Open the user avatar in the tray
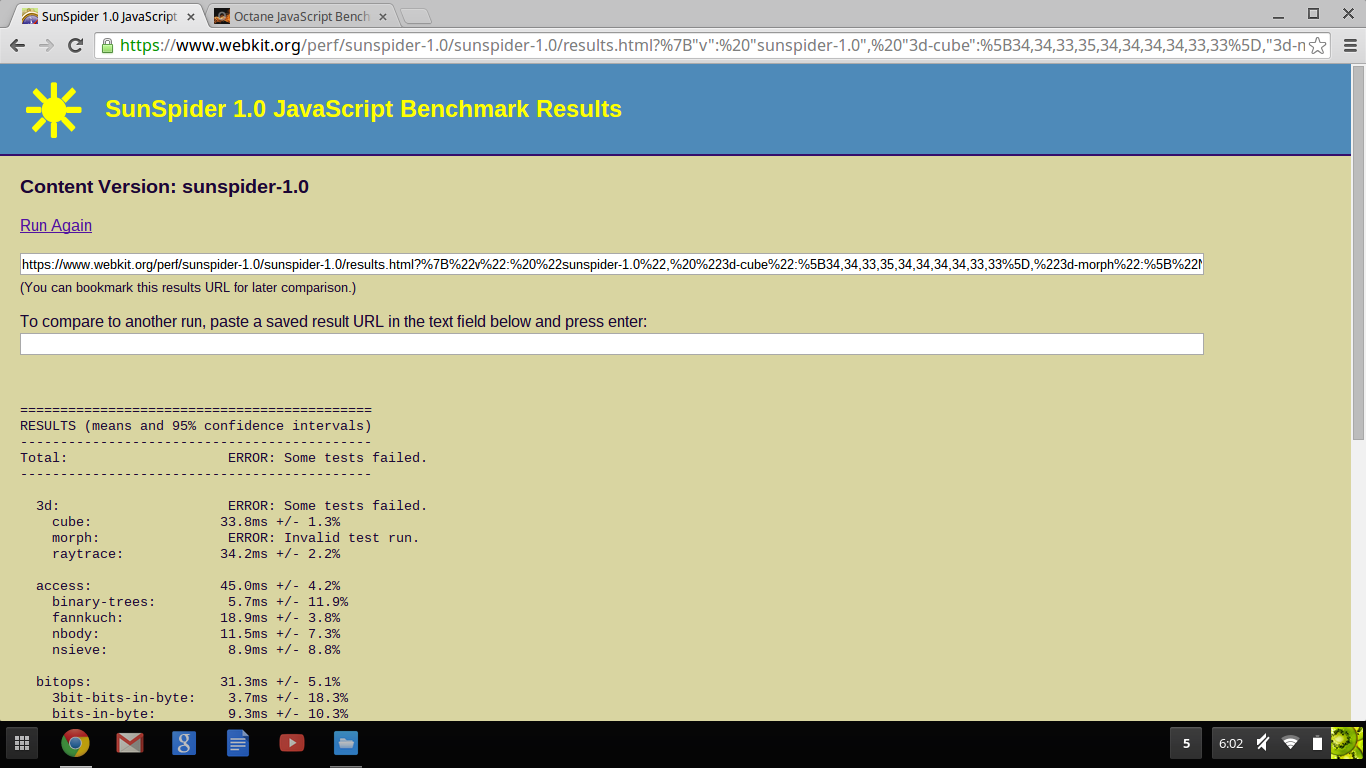 tap(1346, 743)
